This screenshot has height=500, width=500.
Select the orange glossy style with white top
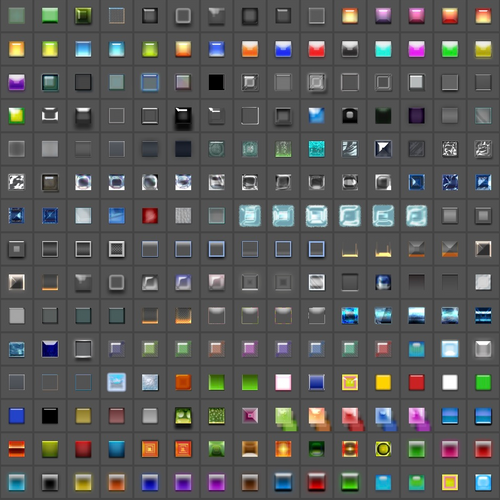click(250, 49)
